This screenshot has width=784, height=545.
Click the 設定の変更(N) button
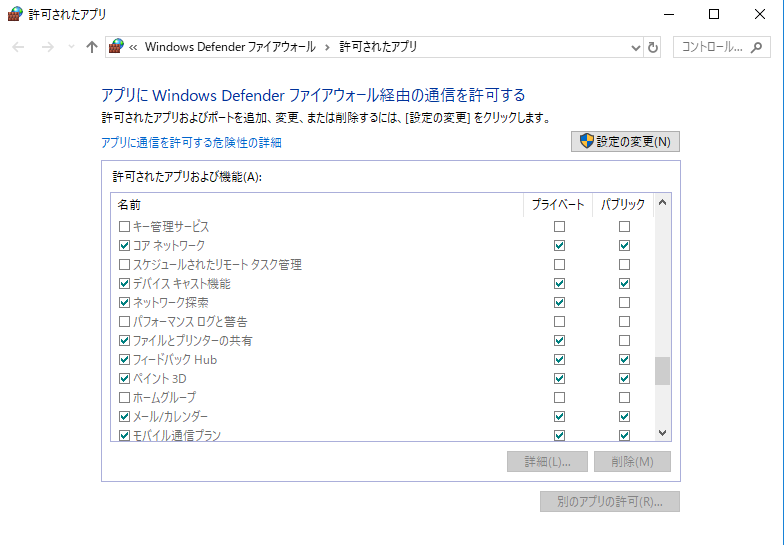pos(625,142)
